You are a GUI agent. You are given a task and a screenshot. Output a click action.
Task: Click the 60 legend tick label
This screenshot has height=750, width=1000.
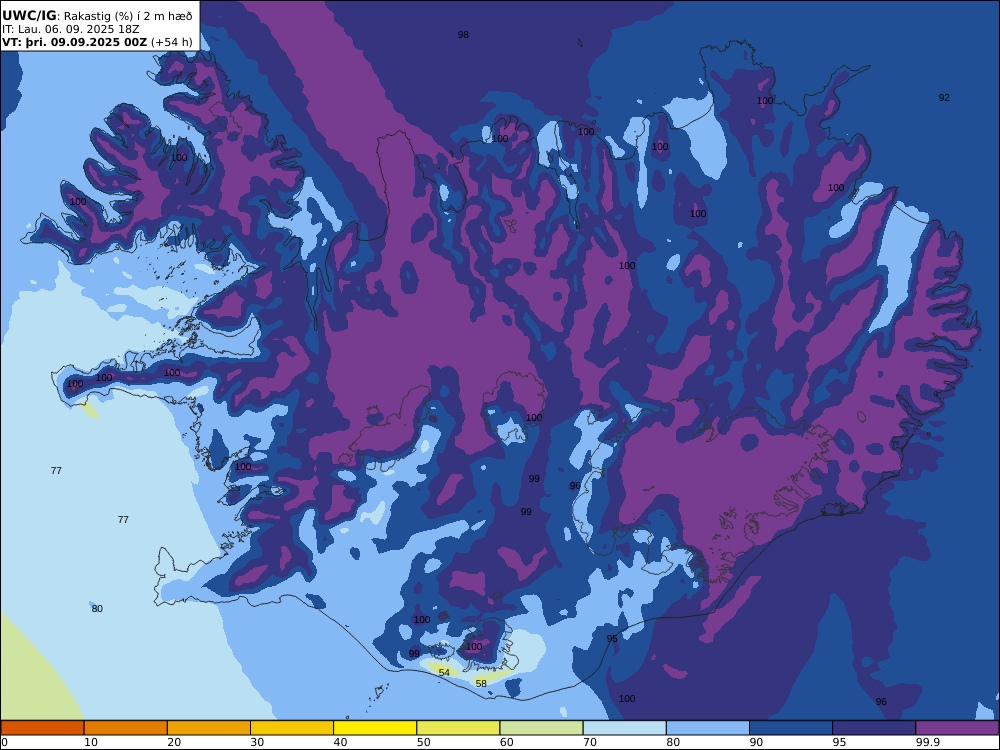506,742
